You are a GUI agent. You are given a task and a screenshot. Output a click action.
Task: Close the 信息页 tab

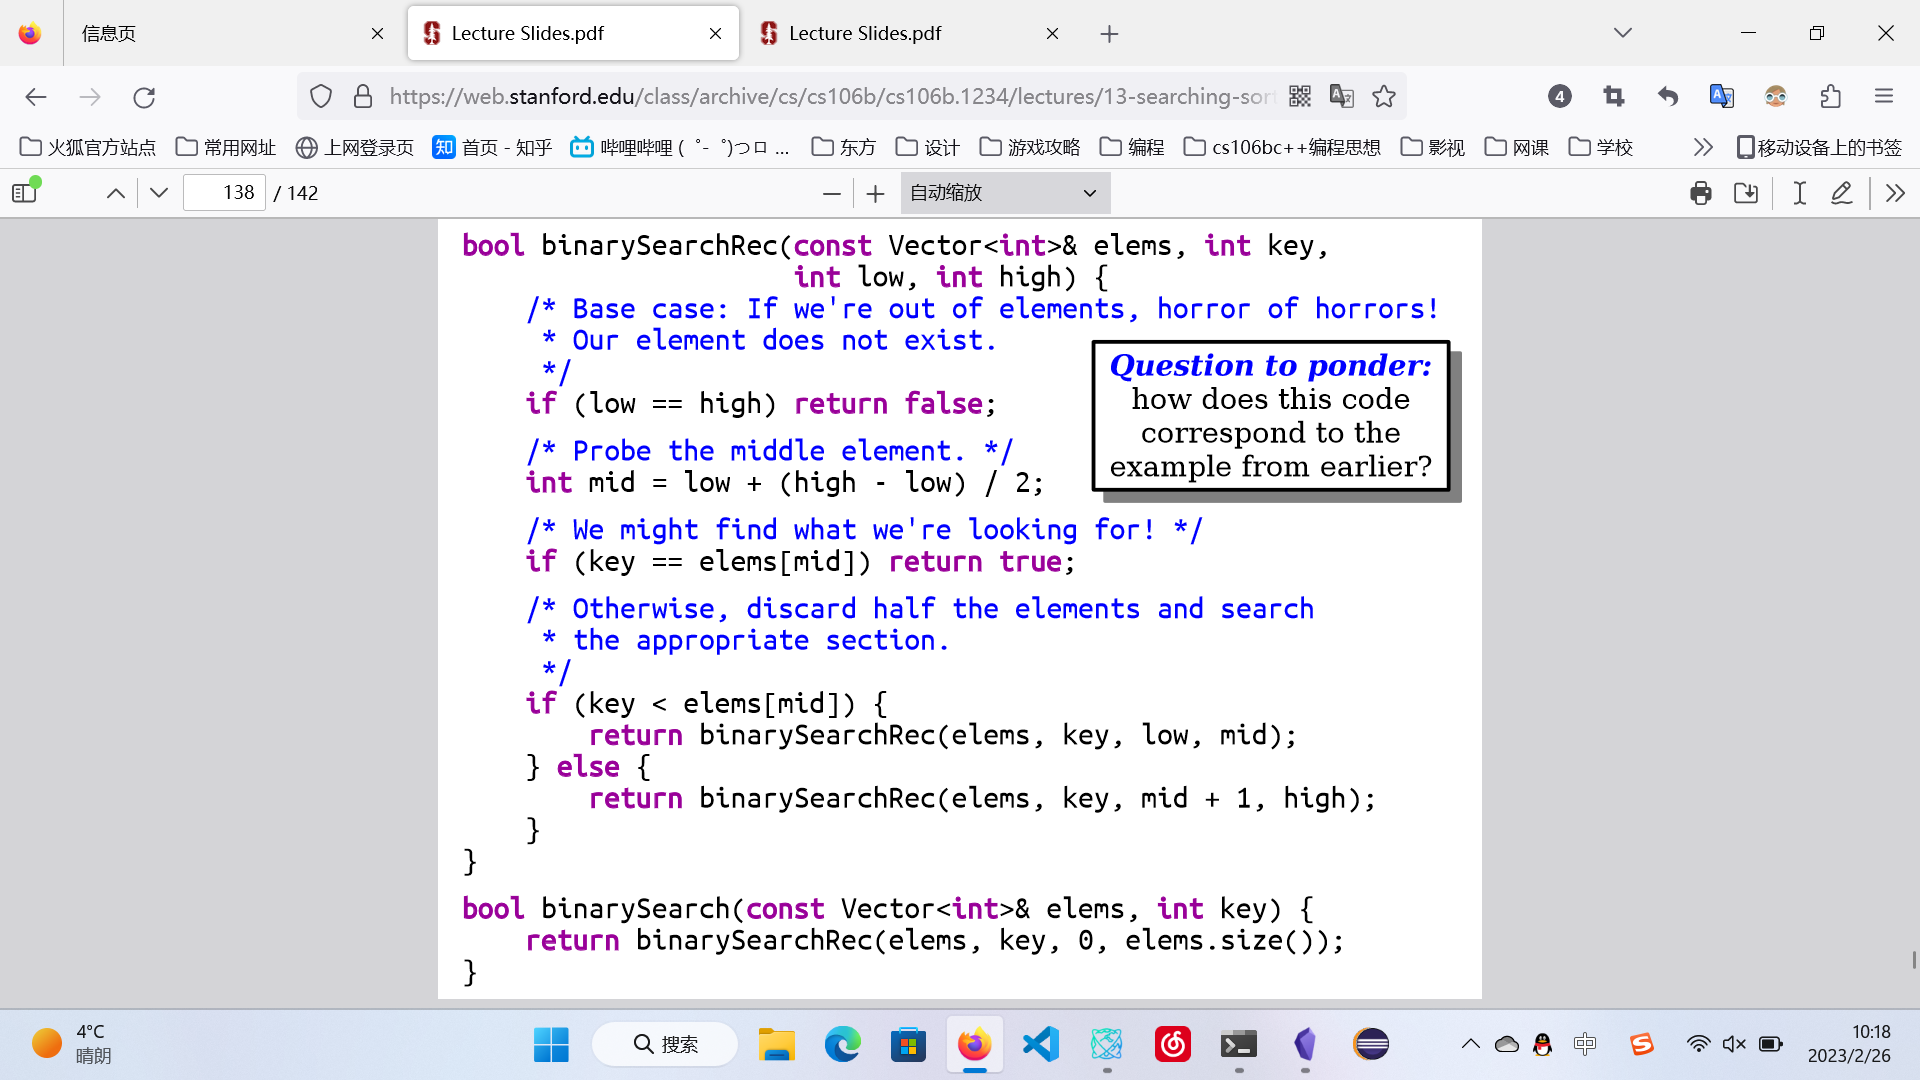point(377,33)
